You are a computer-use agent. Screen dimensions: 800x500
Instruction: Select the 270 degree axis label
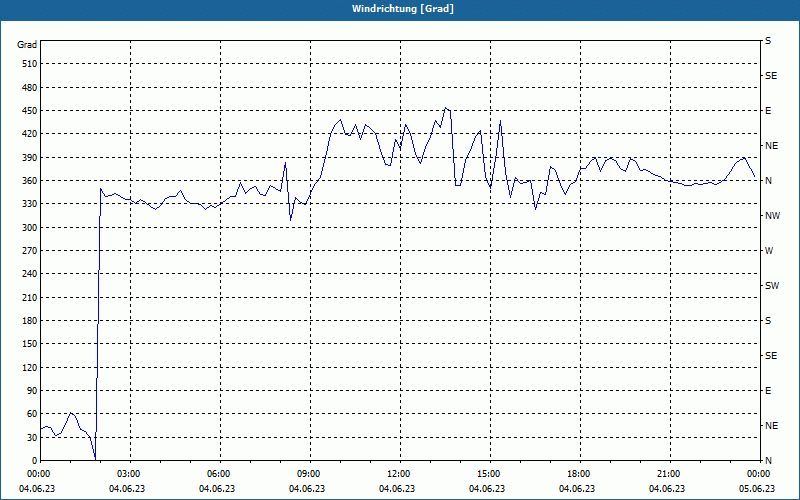[x=30, y=251]
